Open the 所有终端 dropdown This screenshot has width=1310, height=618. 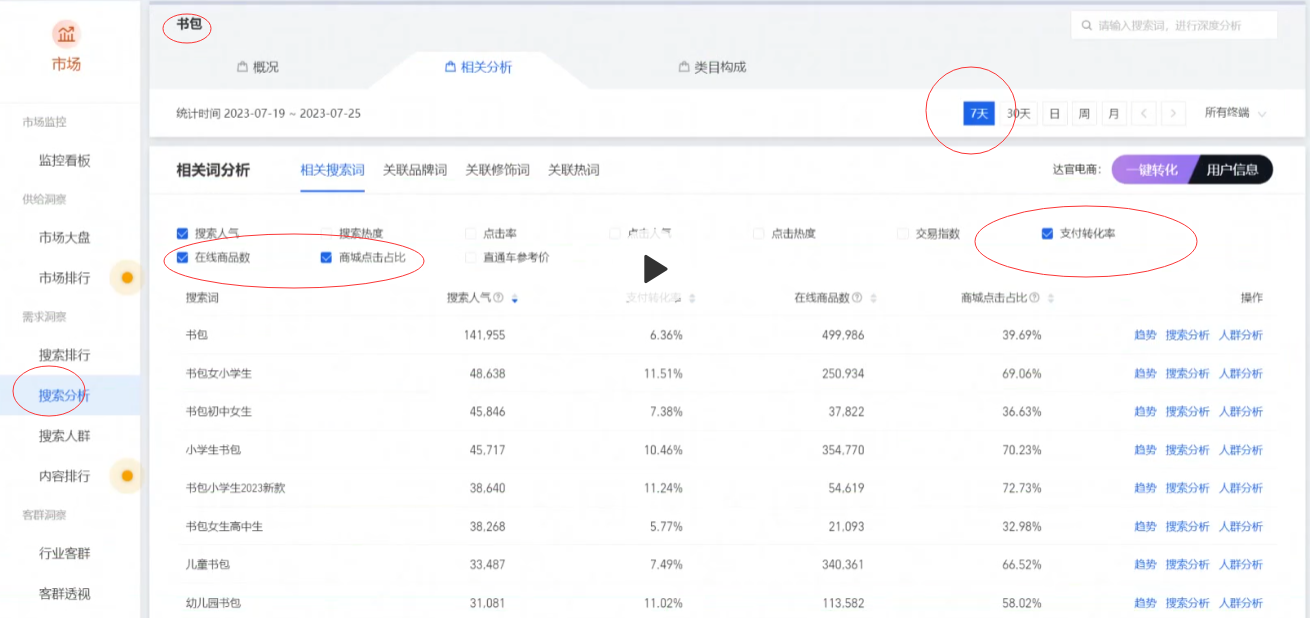coord(1235,114)
